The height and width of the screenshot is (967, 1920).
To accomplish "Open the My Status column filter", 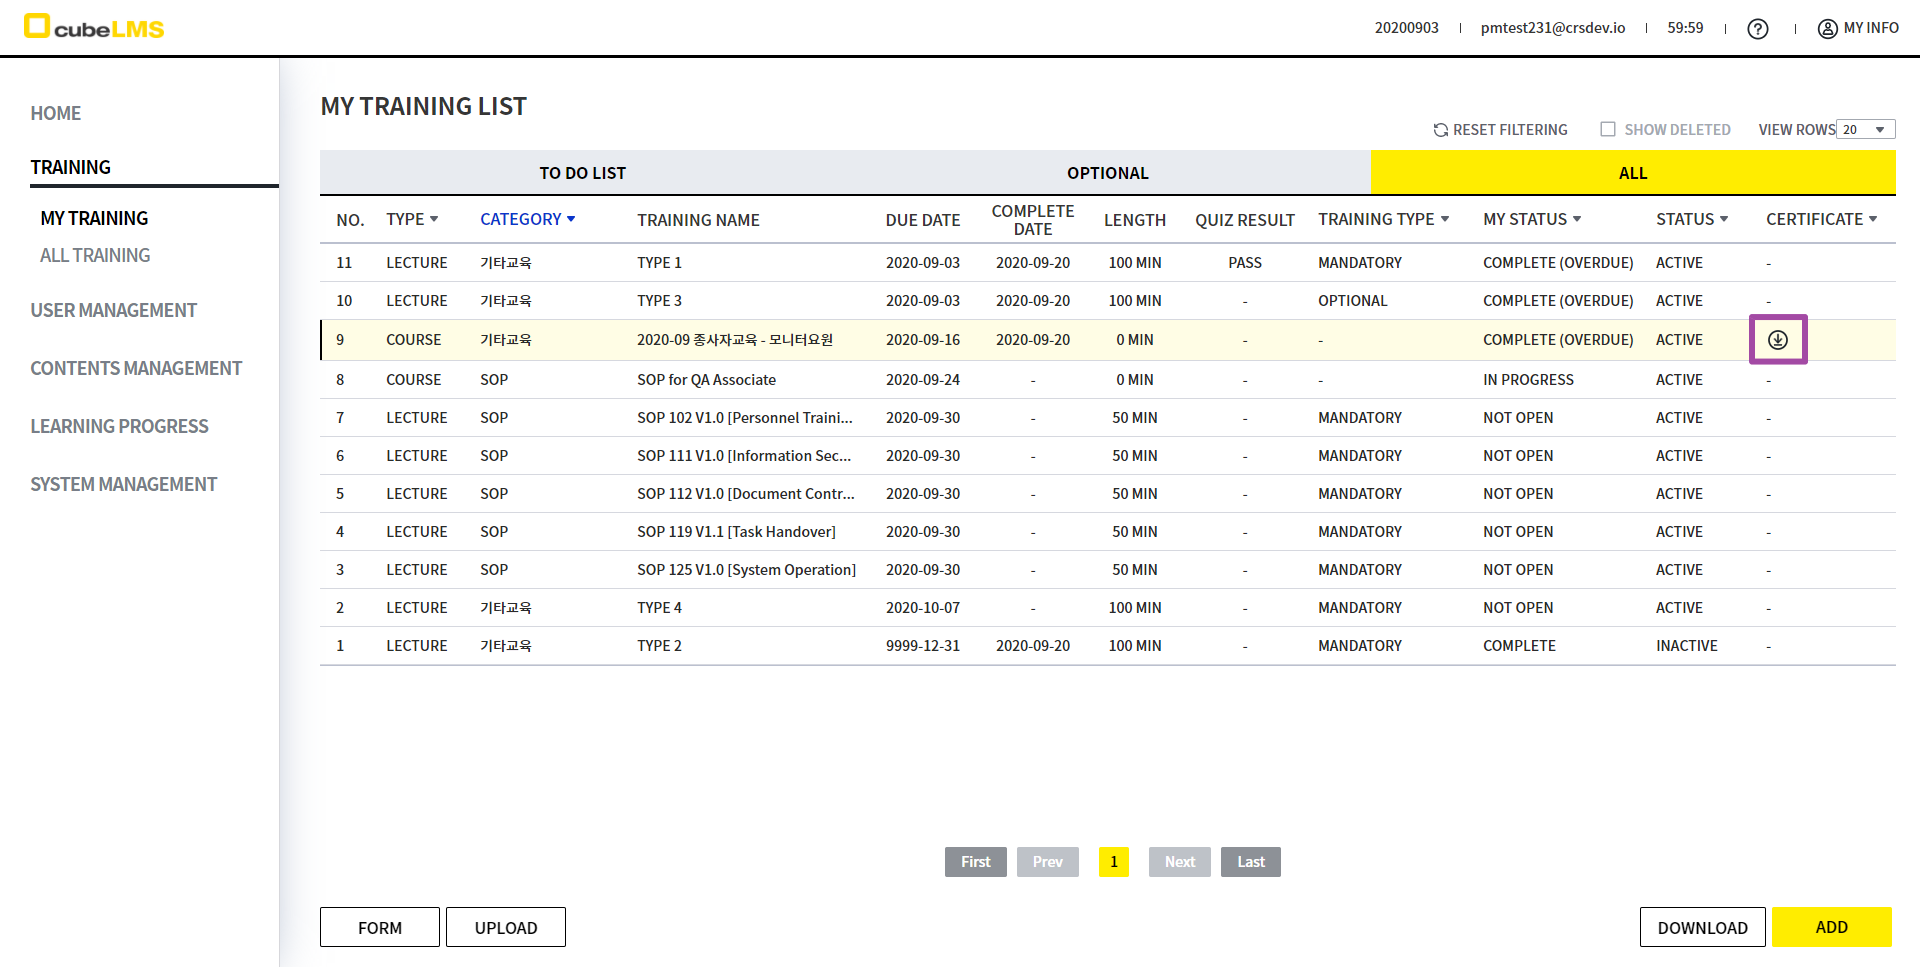I will point(1577,219).
